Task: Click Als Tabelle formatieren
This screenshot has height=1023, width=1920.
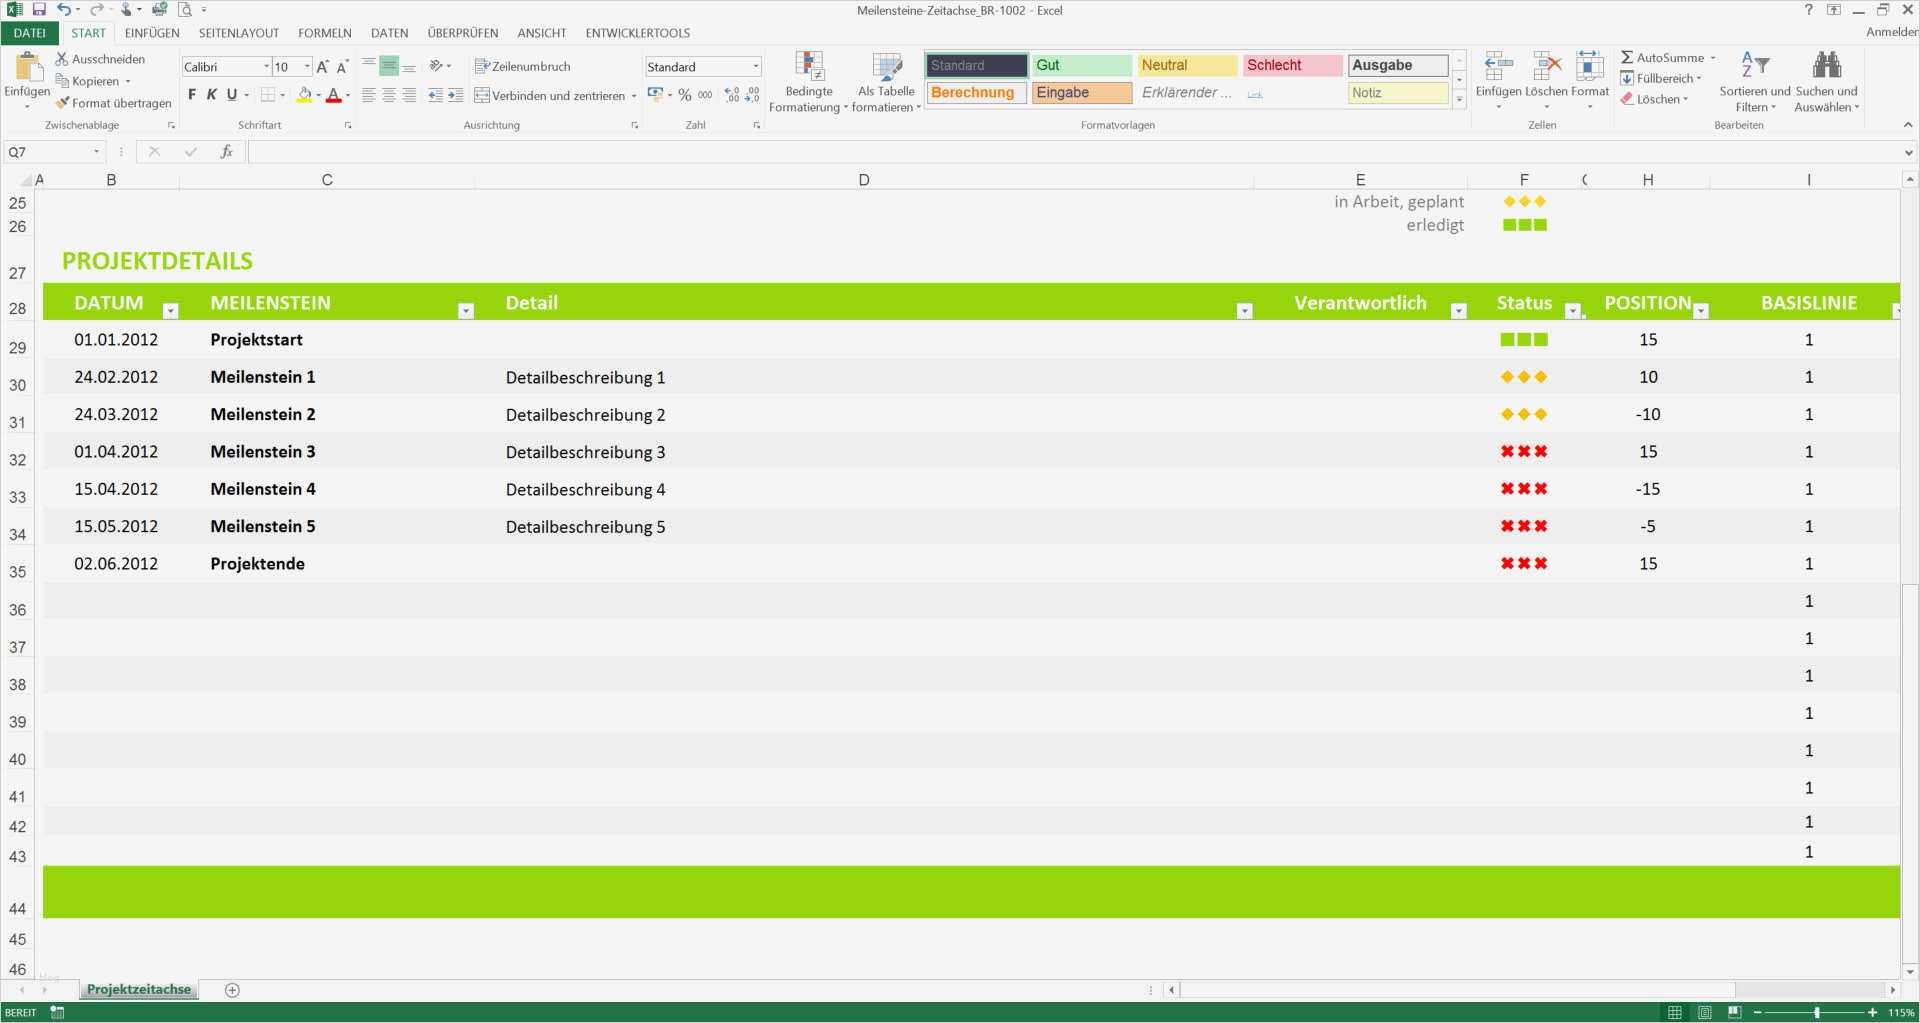Action: click(x=886, y=82)
